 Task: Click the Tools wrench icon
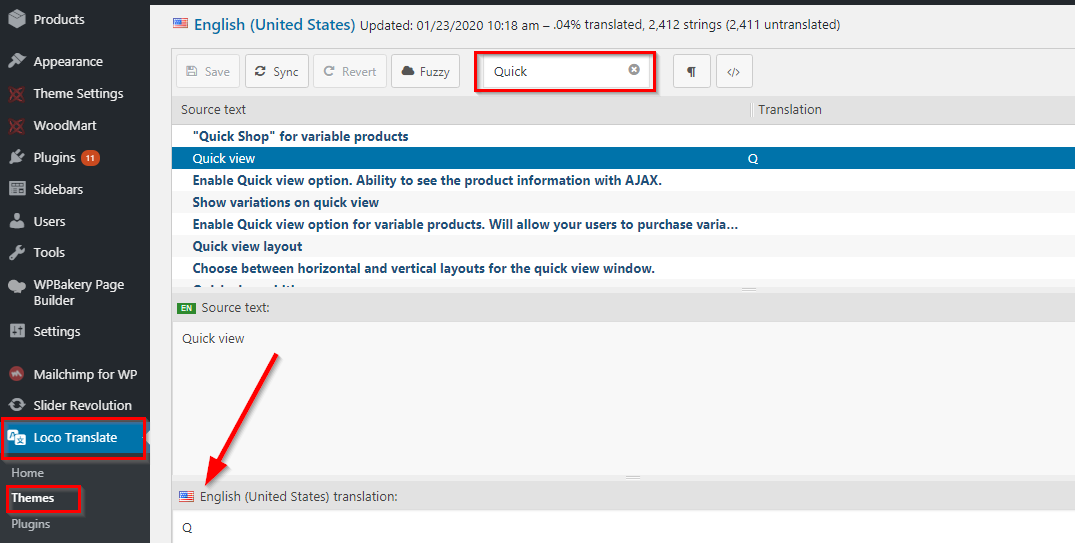[x=16, y=252]
